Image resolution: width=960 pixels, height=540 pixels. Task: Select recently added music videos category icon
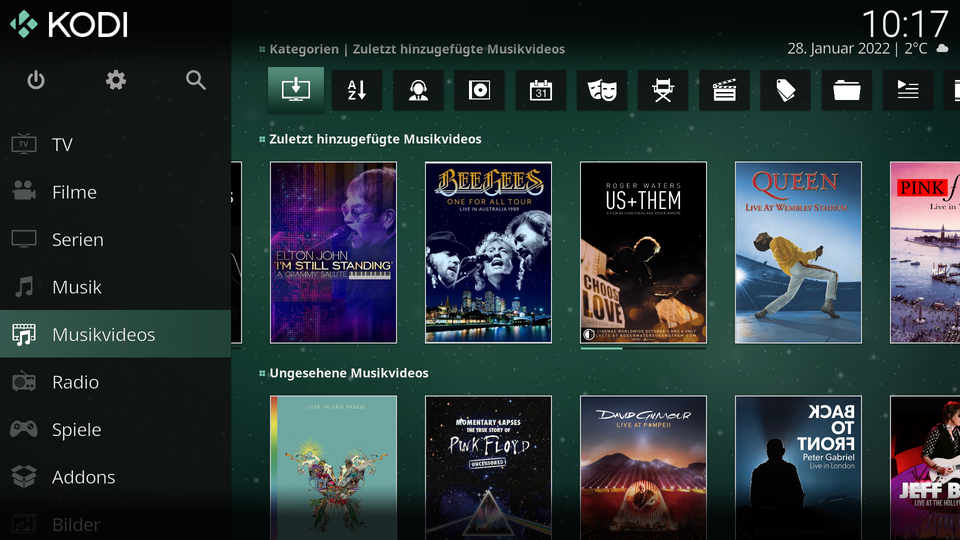coord(296,90)
